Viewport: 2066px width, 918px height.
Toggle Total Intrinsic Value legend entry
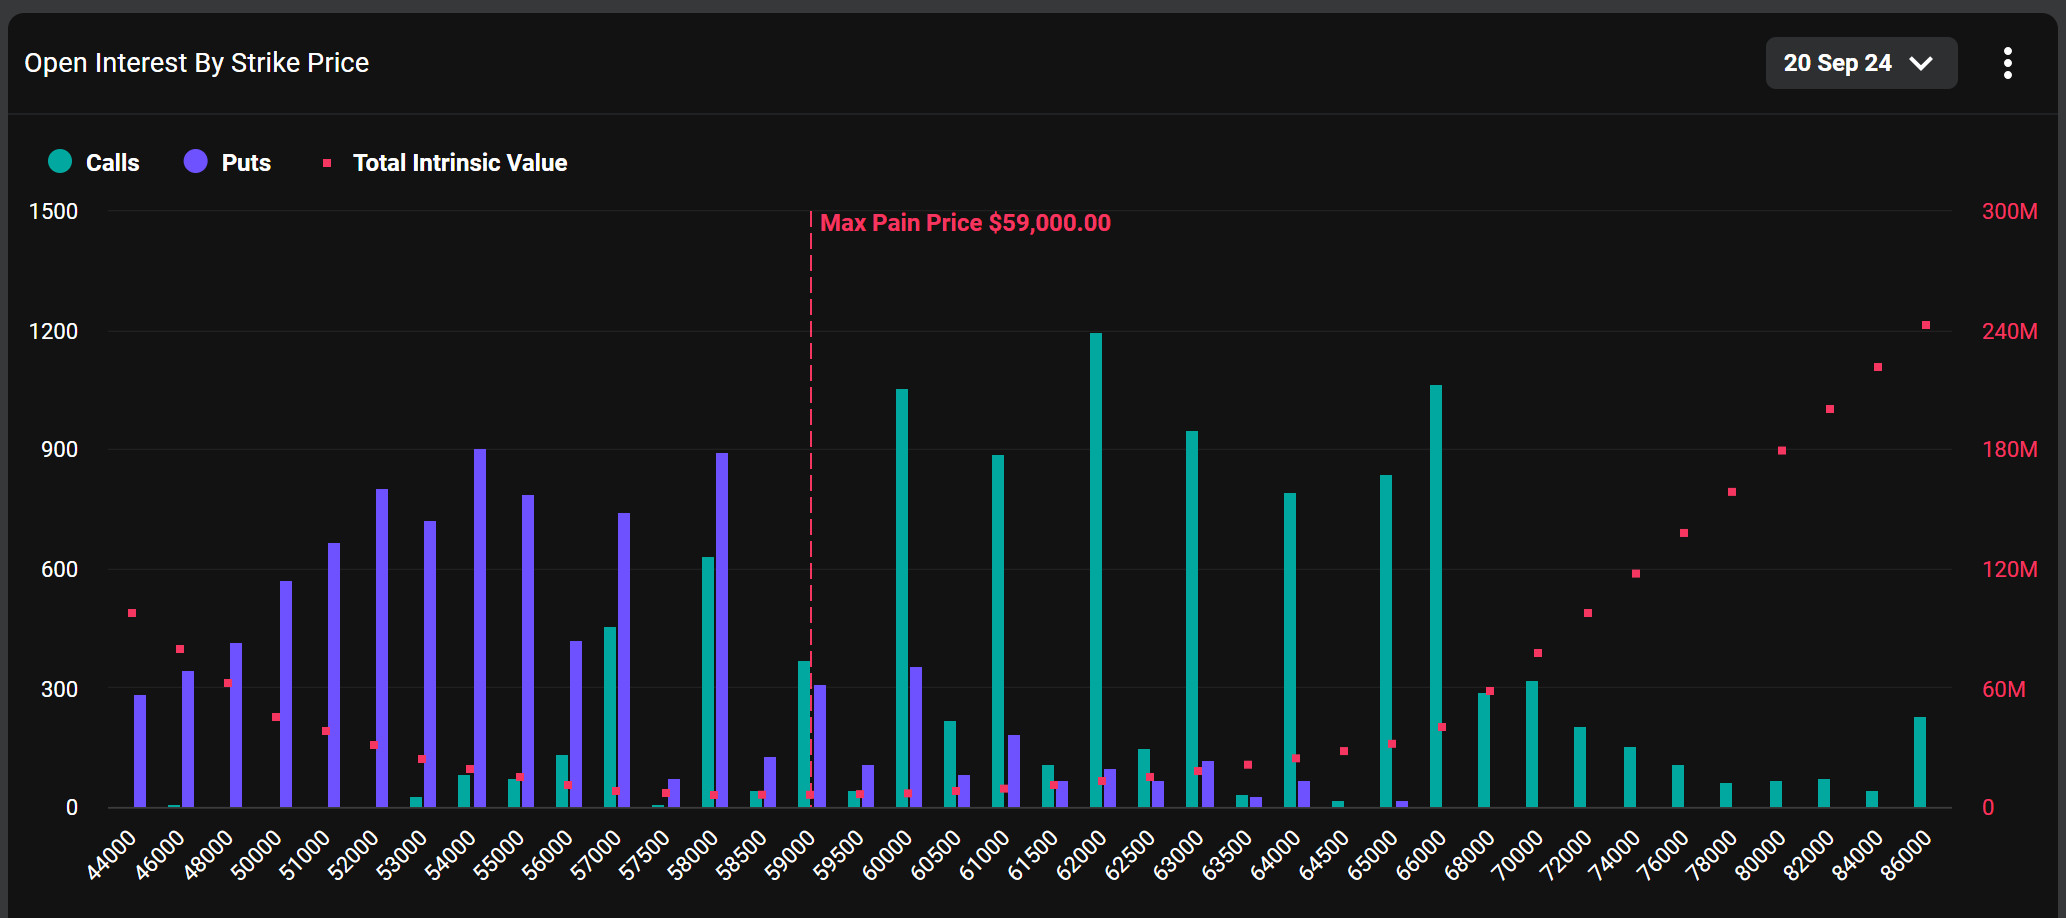point(445,162)
